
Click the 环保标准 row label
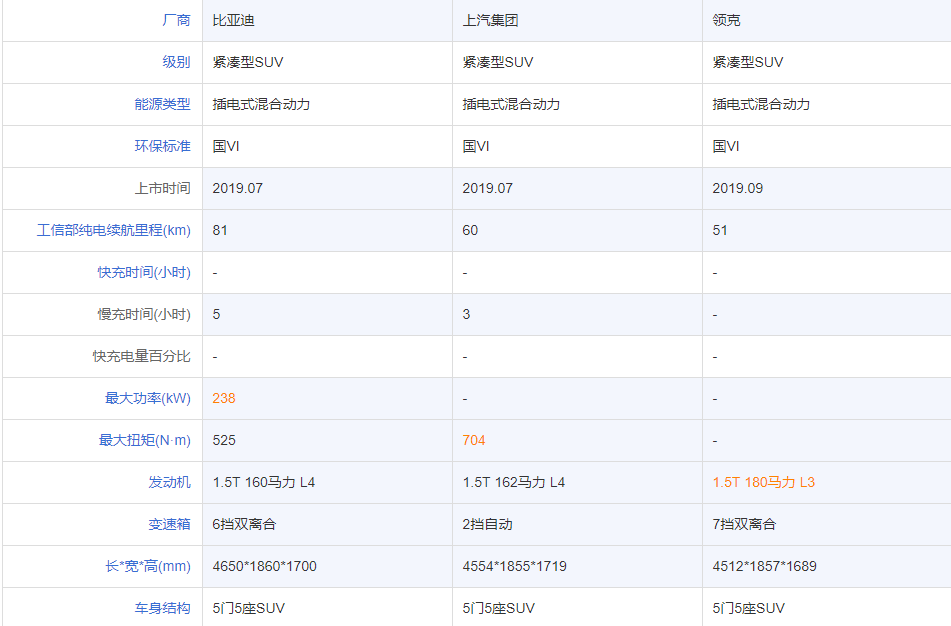point(162,146)
